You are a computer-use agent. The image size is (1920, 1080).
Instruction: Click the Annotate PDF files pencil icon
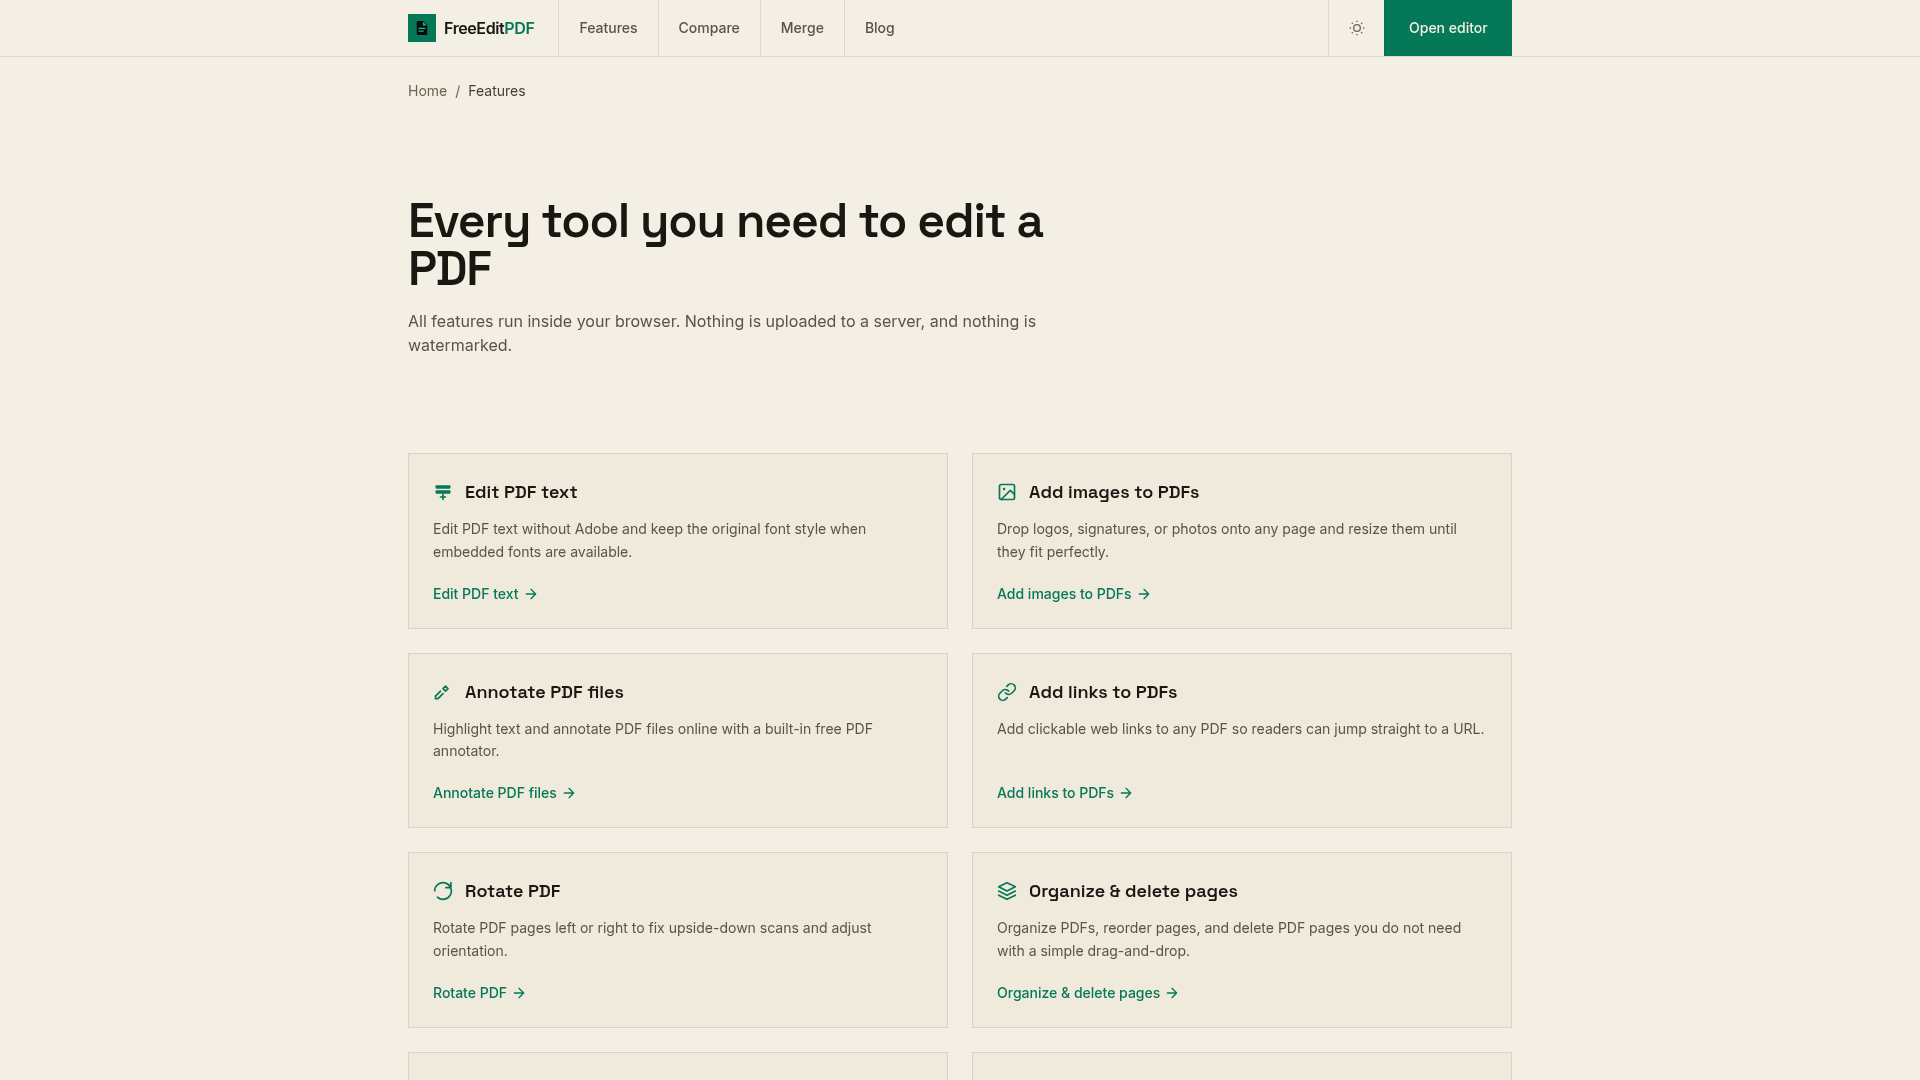pyautogui.click(x=442, y=692)
